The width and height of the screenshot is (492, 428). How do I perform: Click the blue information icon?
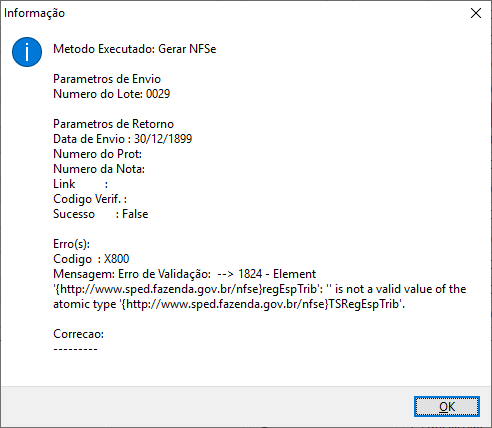pyautogui.click(x=27, y=52)
